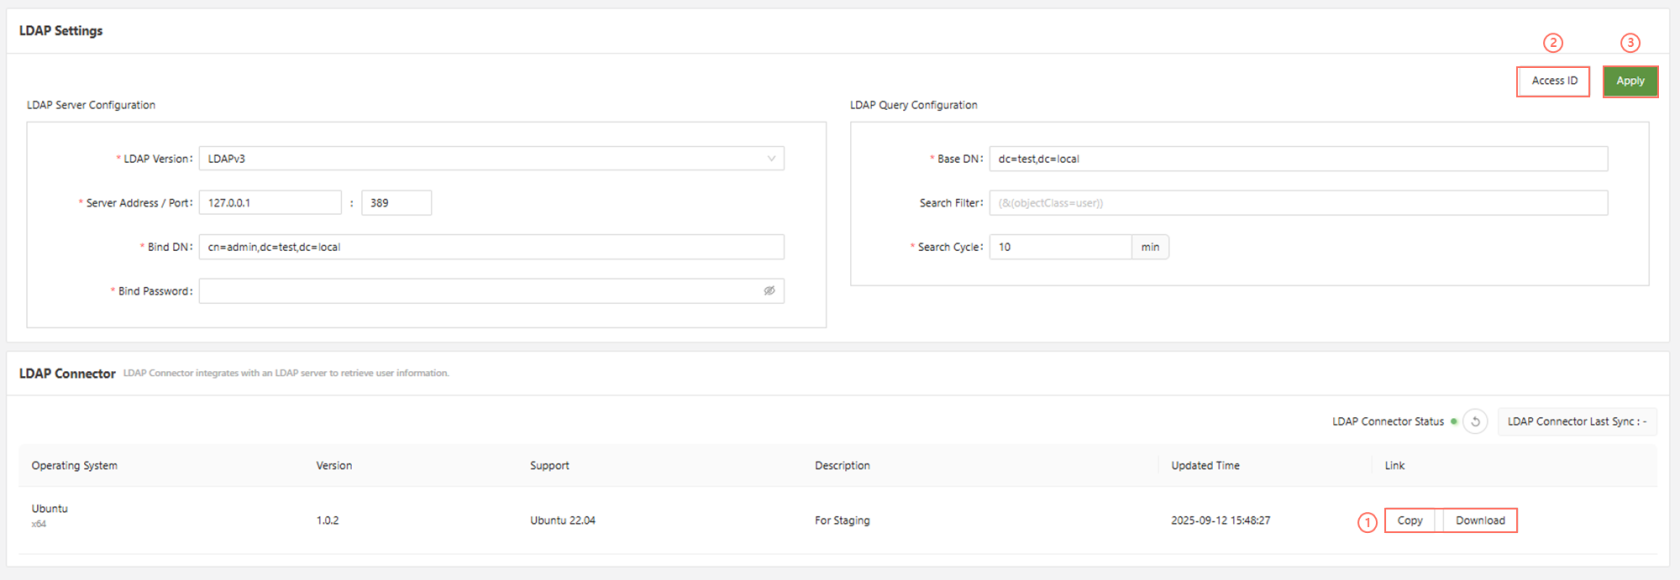
Task: Focus the Search Filter field
Action: click(1298, 203)
